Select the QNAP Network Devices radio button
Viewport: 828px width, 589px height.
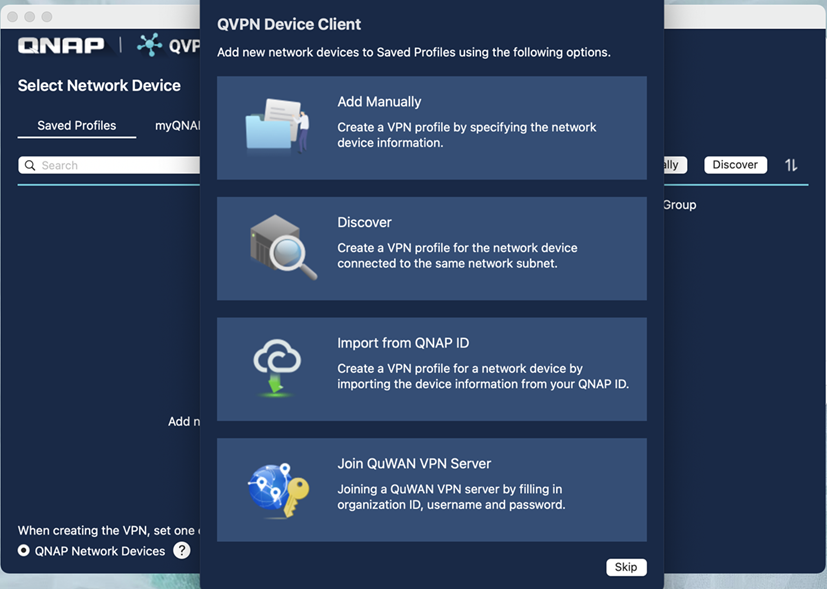(x=23, y=550)
